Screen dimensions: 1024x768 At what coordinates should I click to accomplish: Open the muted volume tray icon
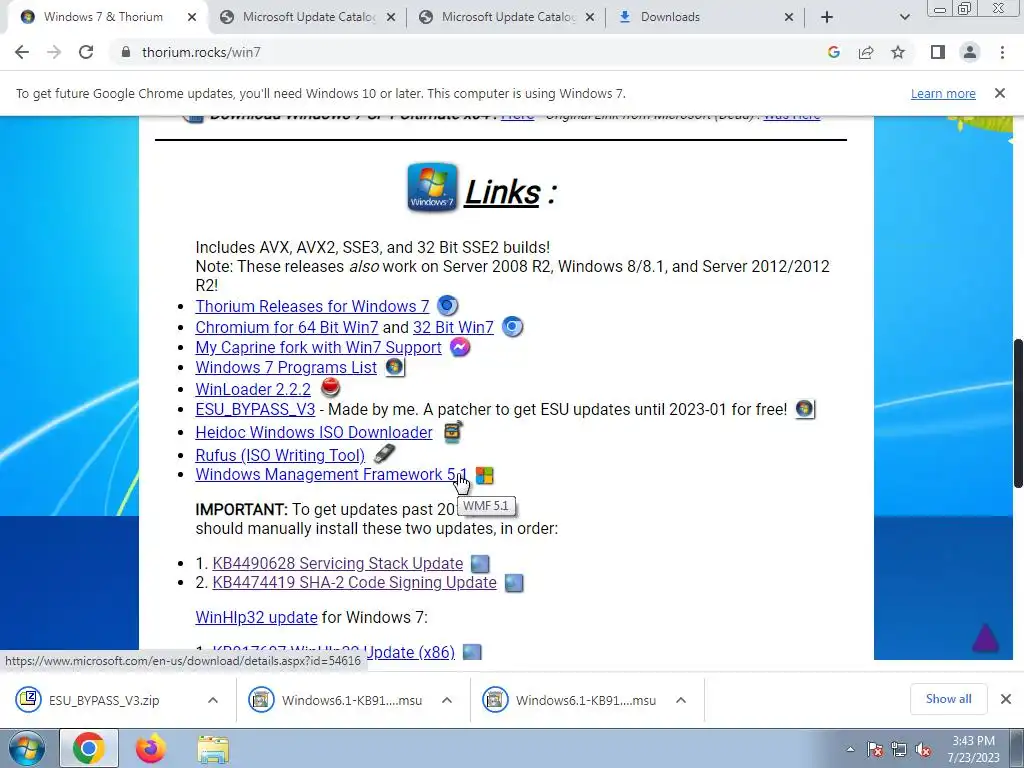tap(923, 749)
